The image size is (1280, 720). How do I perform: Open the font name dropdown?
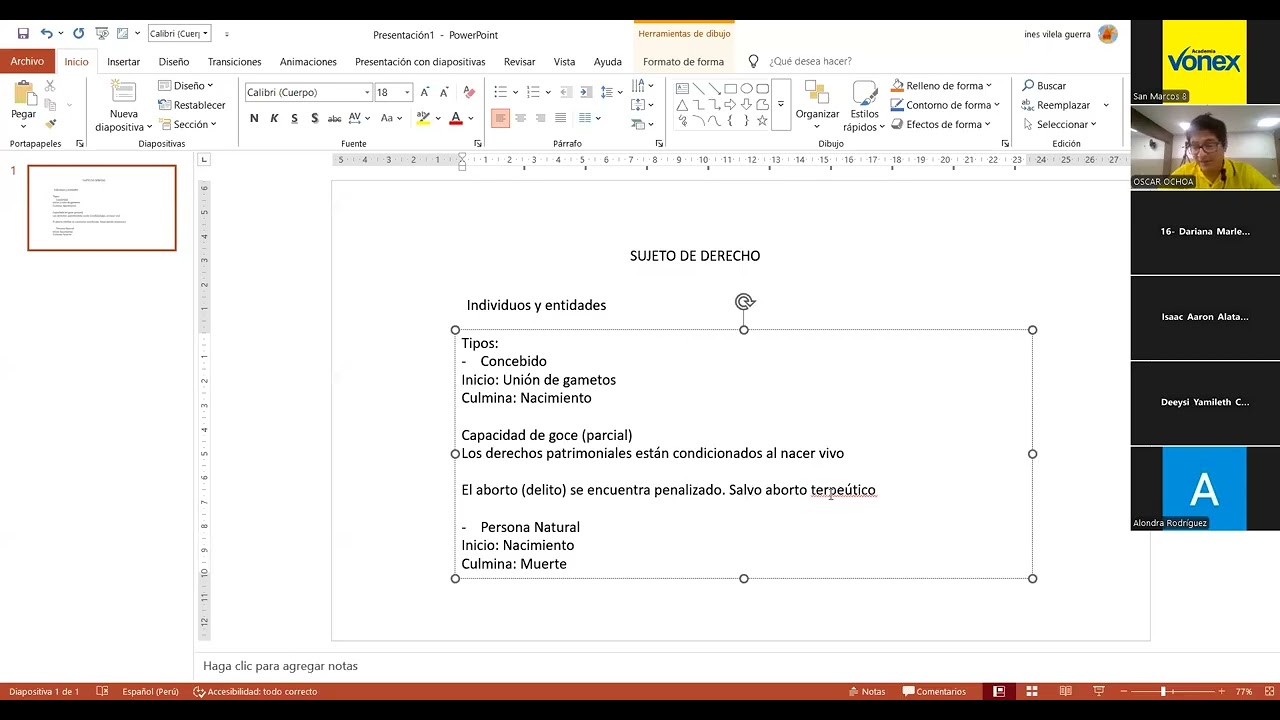367,92
